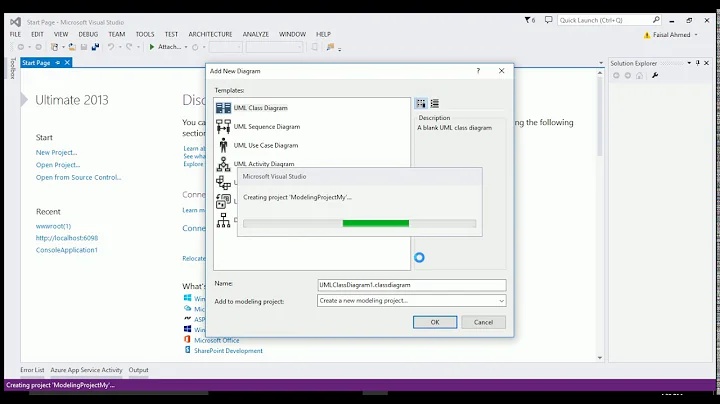The height and width of the screenshot is (404, 720).
Task: Select the UML Activity Diagram template icon
Action: [x=223, y=164]
